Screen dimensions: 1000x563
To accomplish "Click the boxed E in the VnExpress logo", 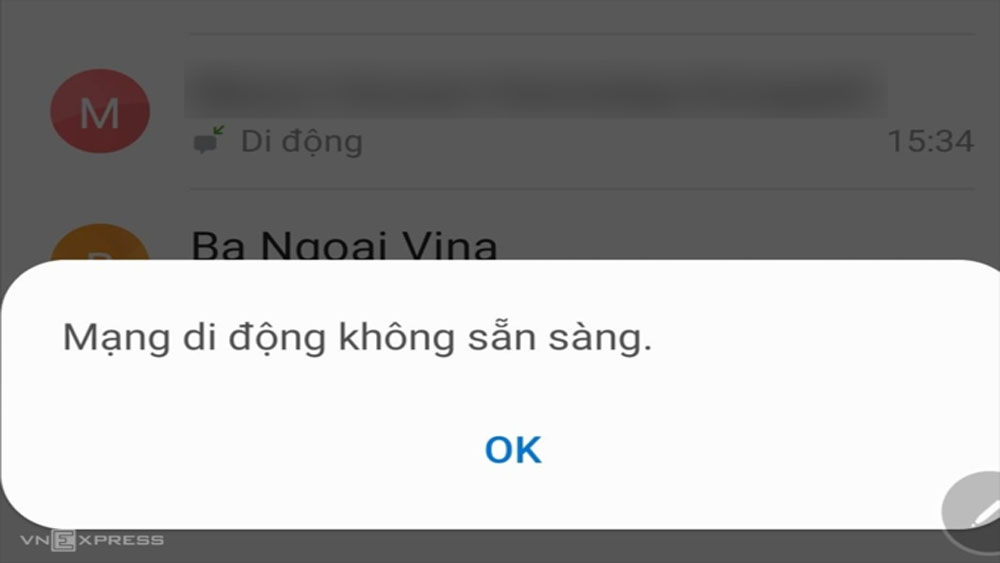I will click(63, 541).
